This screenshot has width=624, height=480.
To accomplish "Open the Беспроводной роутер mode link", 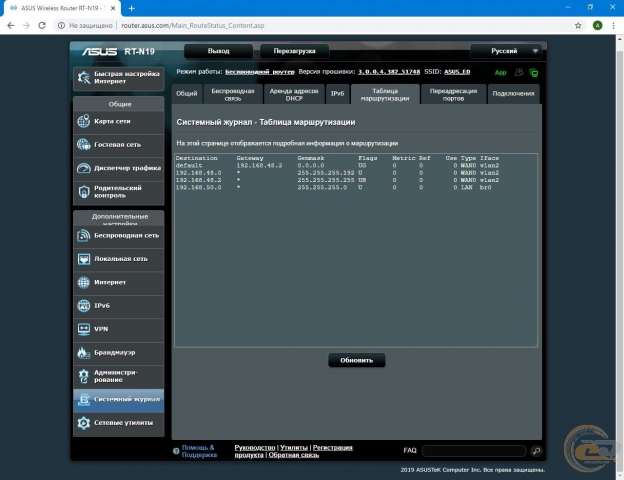I will [260, 72].
